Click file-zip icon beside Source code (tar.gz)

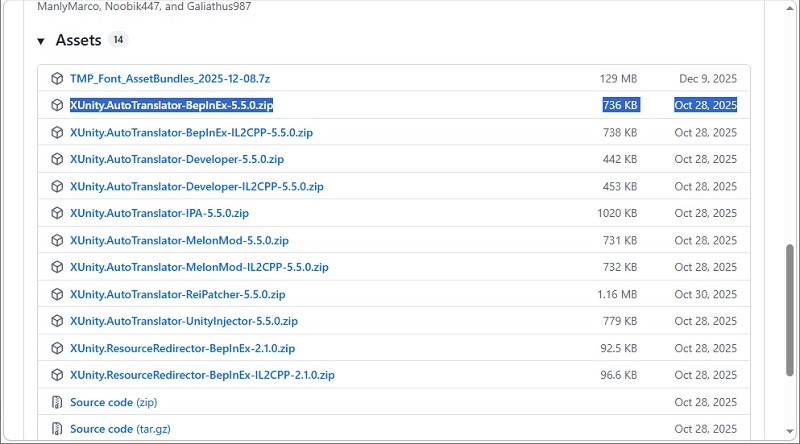[57, 429]
